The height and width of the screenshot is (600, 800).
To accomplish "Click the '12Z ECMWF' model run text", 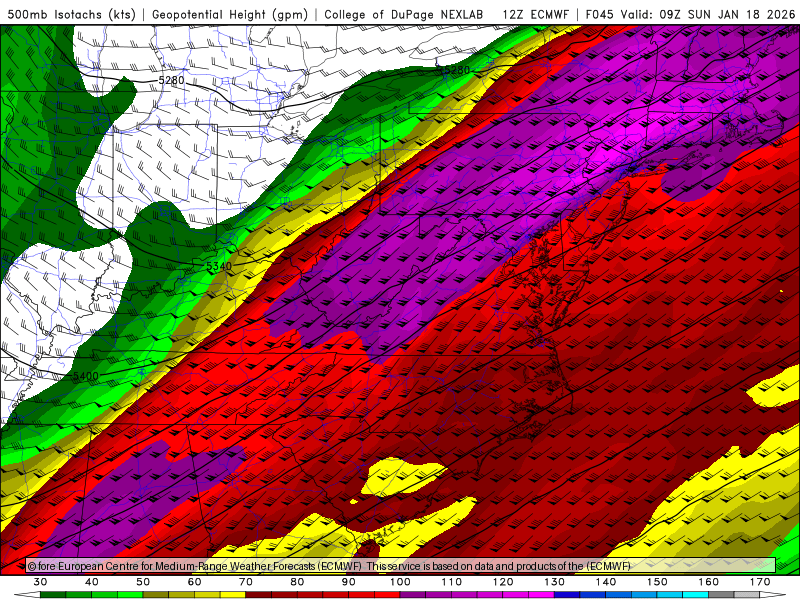I will click(x=535, y=15).
